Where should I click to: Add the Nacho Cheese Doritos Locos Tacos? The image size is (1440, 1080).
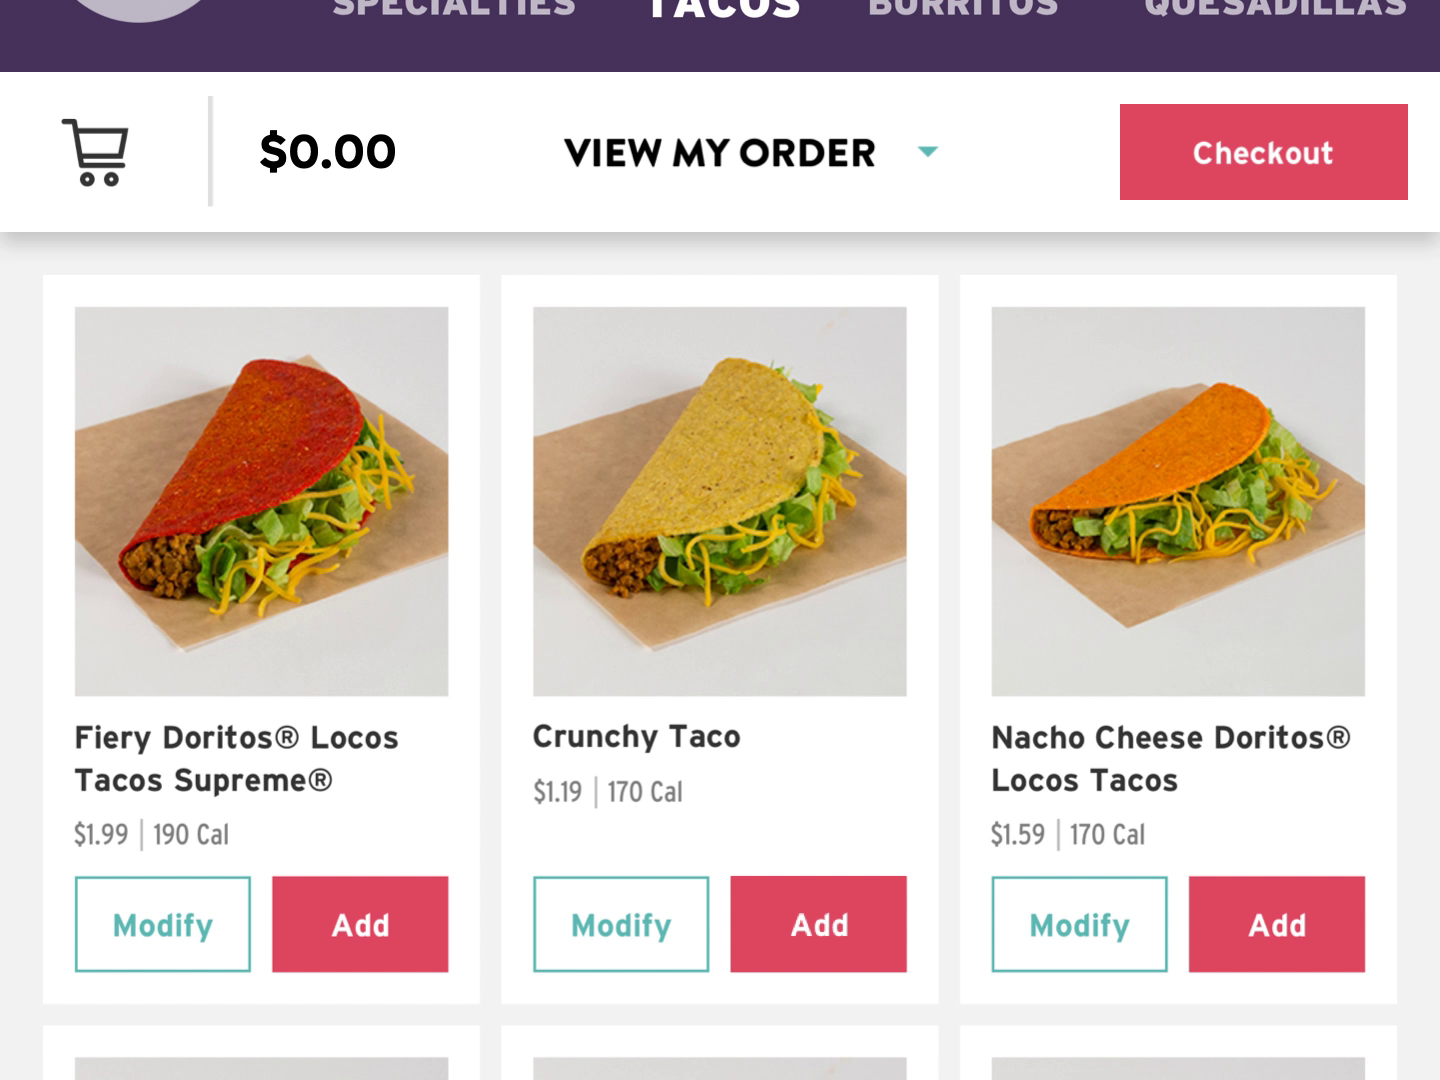coord(1276,924)
